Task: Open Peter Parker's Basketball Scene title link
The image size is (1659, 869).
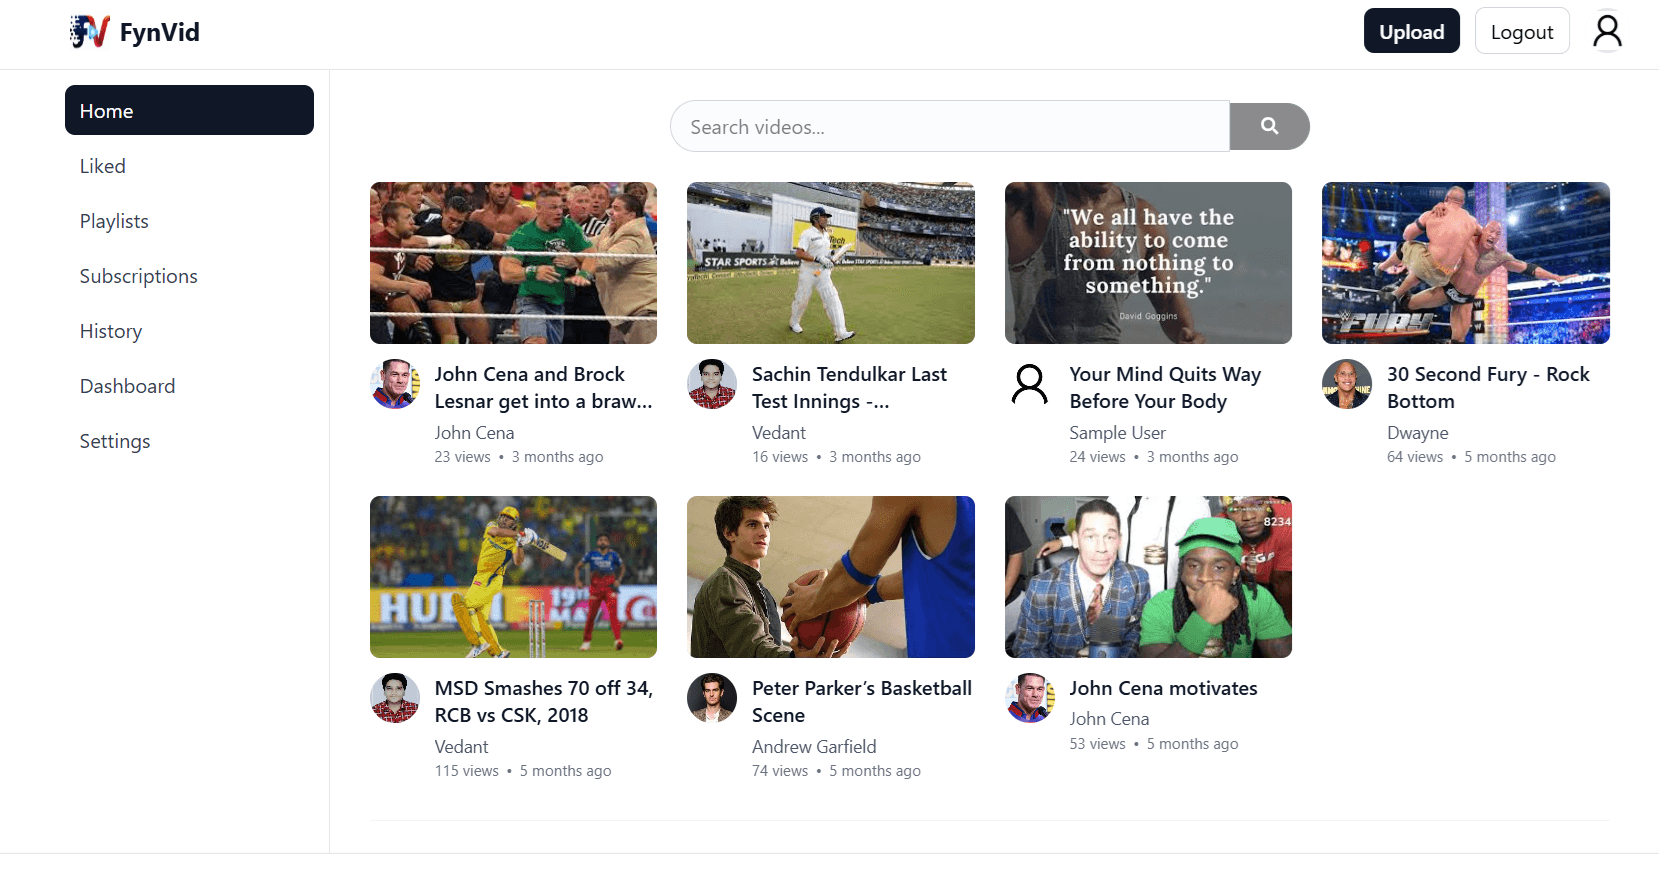Action: 862,701
